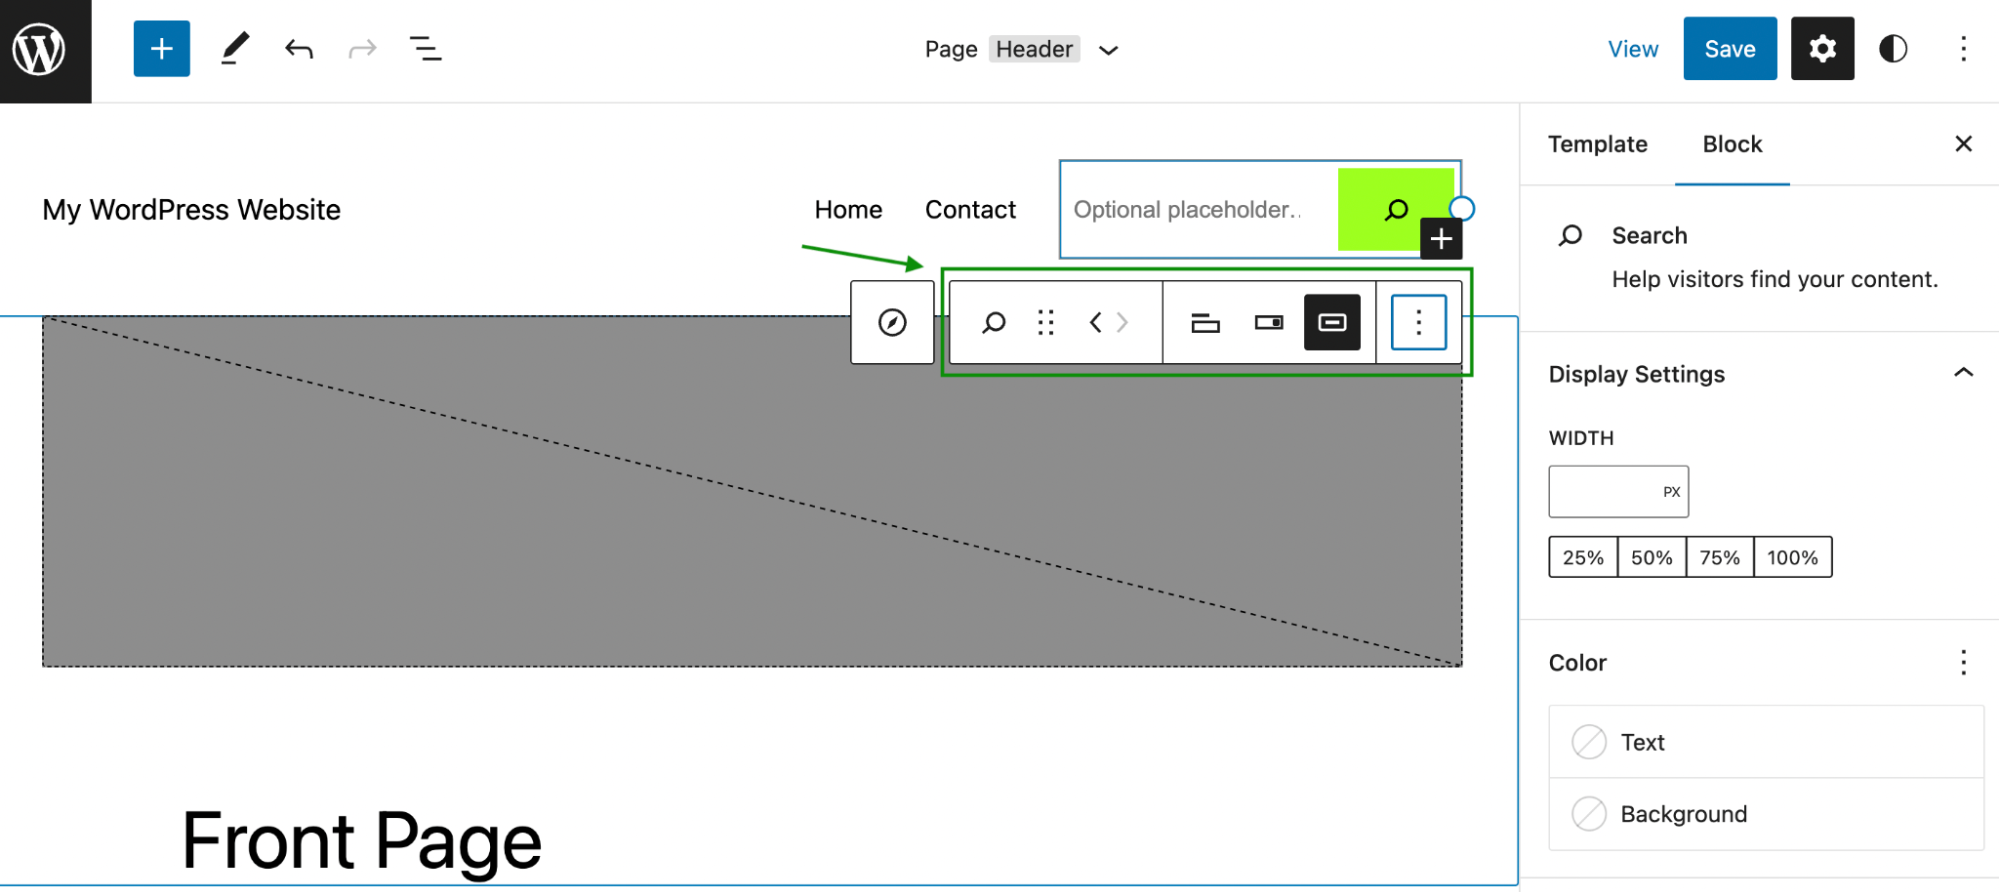Click the PX unit selector

[1672, 491]
